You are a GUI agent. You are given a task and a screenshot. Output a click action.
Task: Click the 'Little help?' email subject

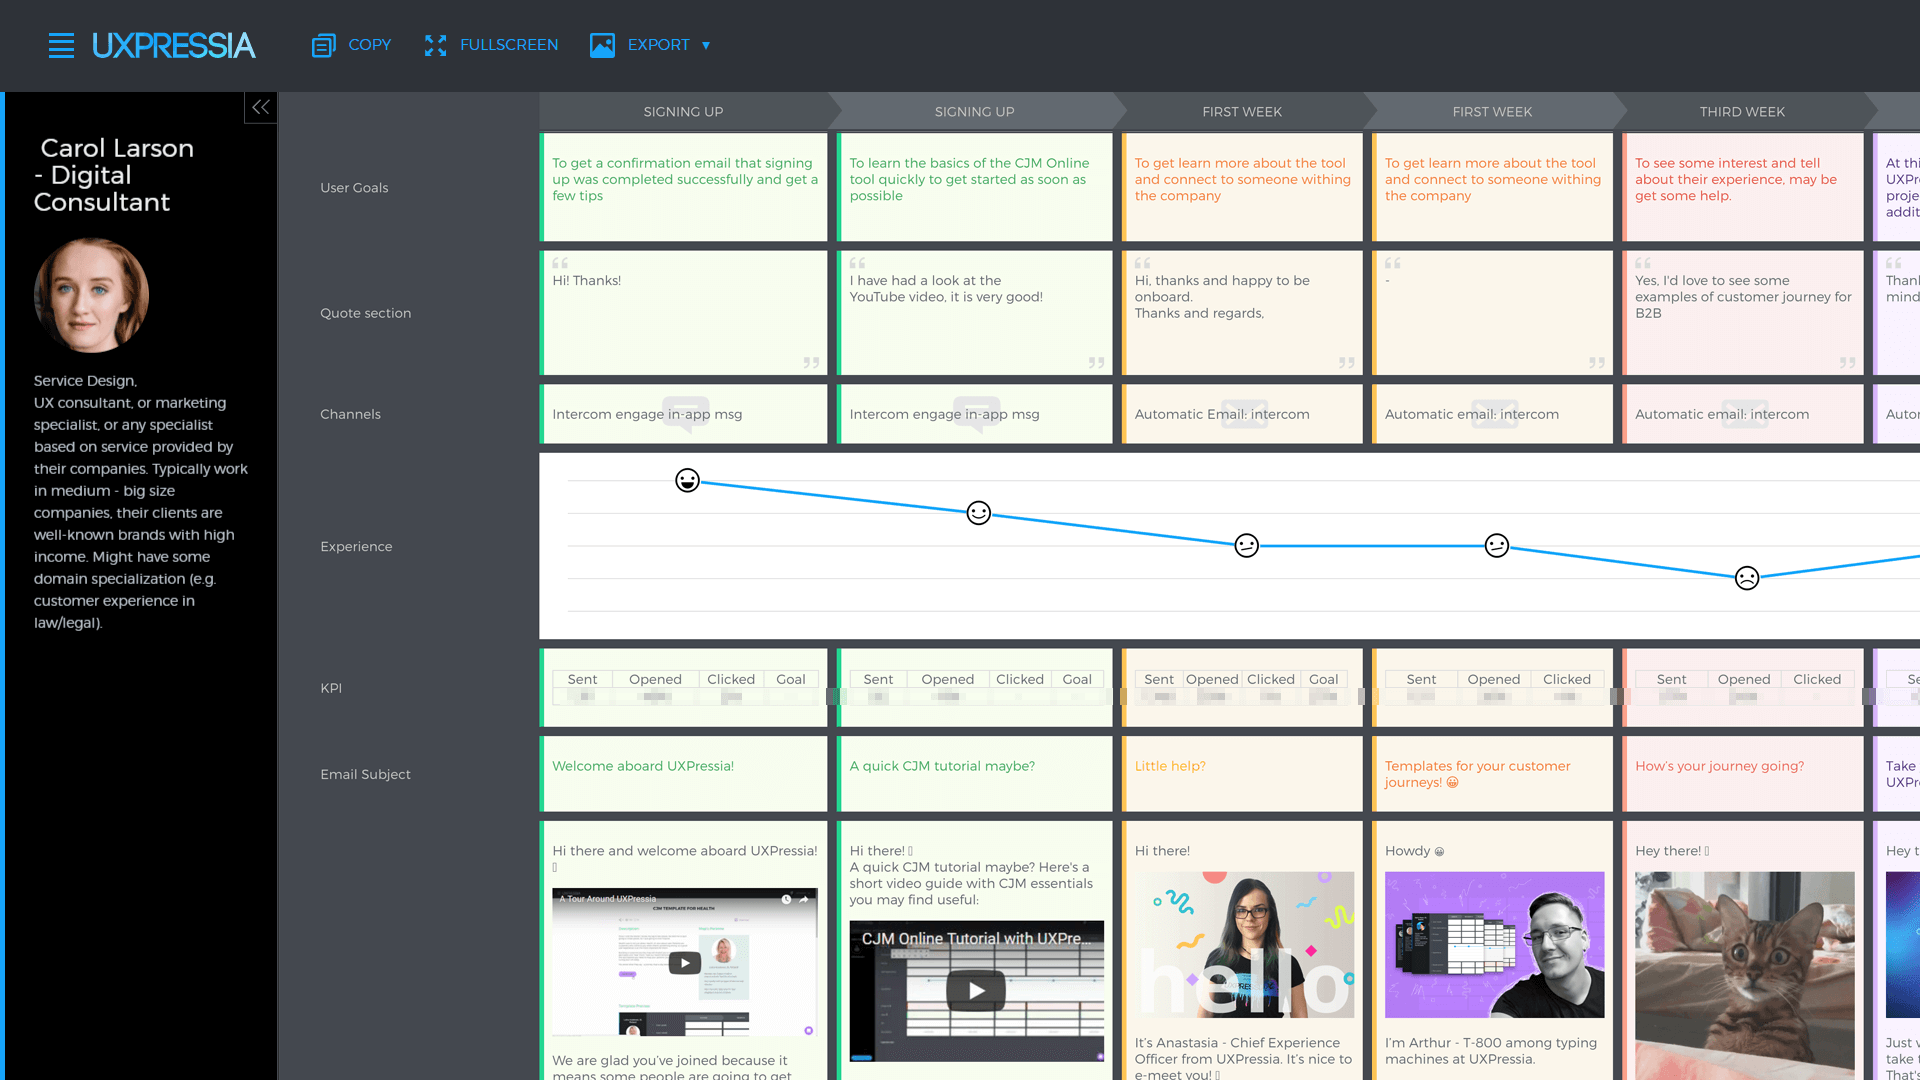[x=1170, y=766]
